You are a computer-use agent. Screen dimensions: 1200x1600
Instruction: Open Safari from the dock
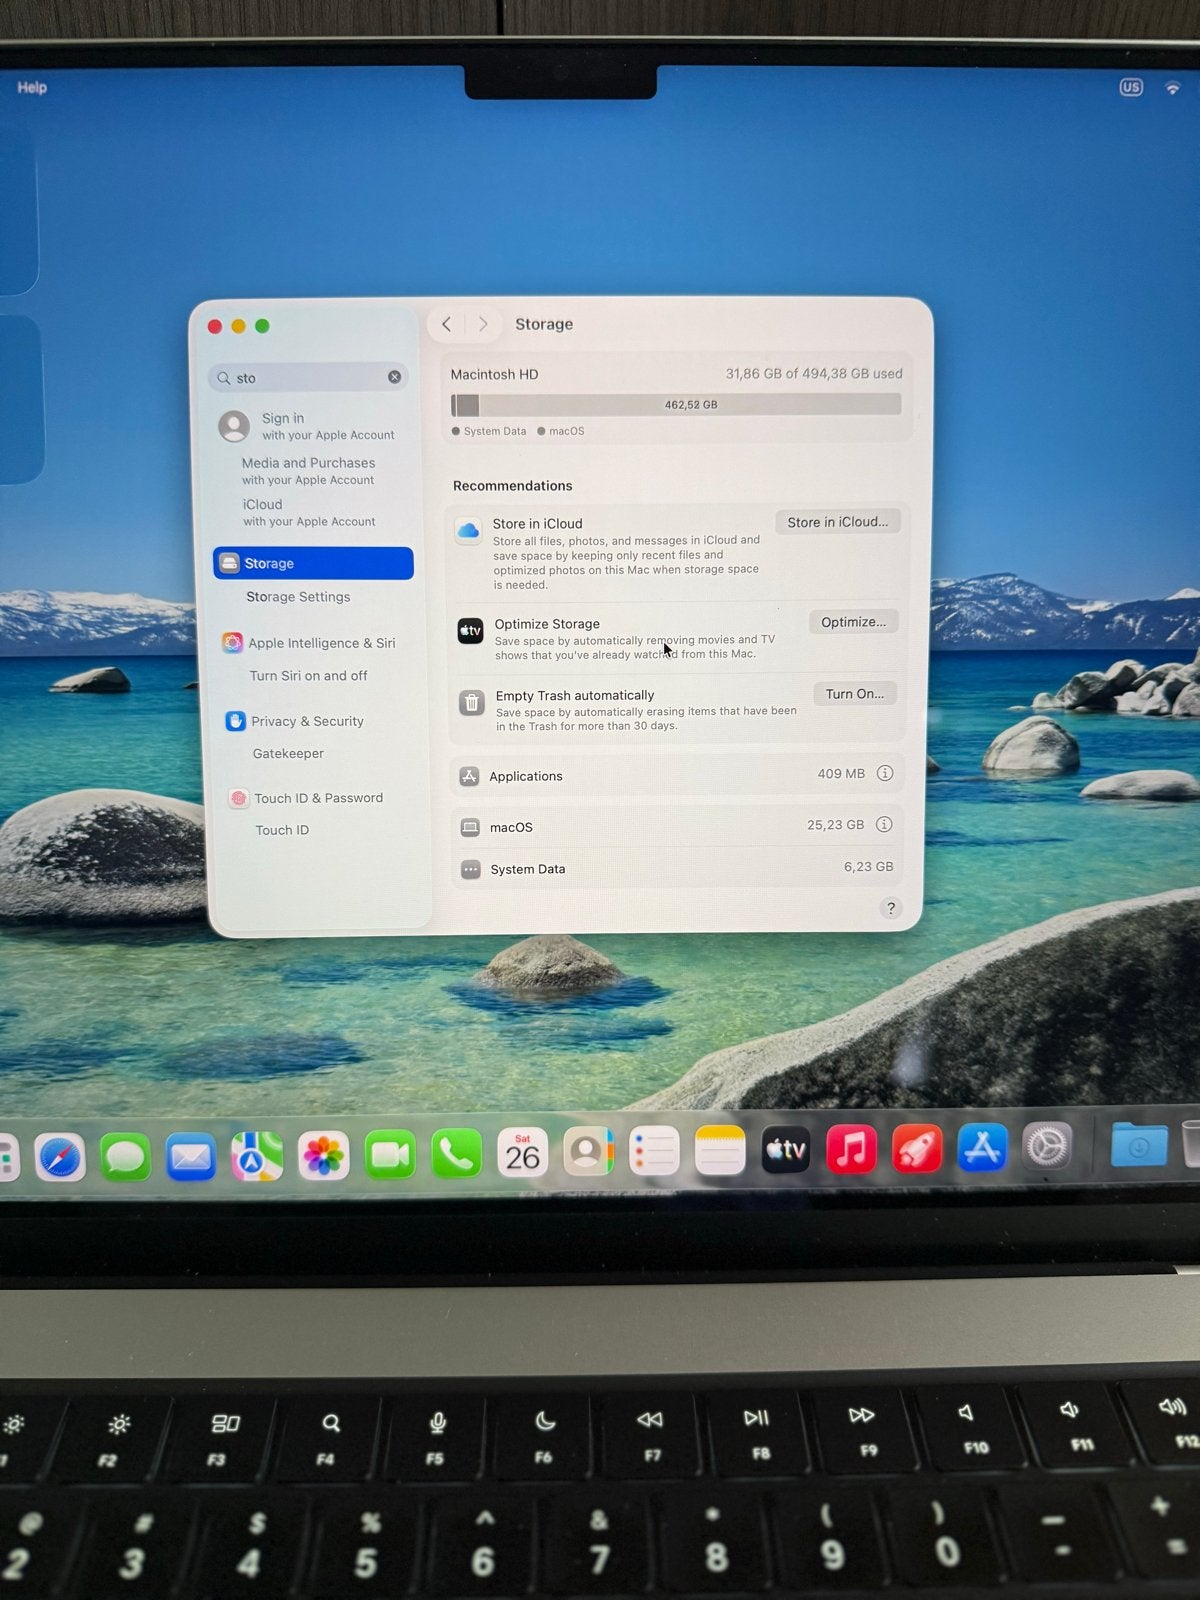pos(60,1158)
